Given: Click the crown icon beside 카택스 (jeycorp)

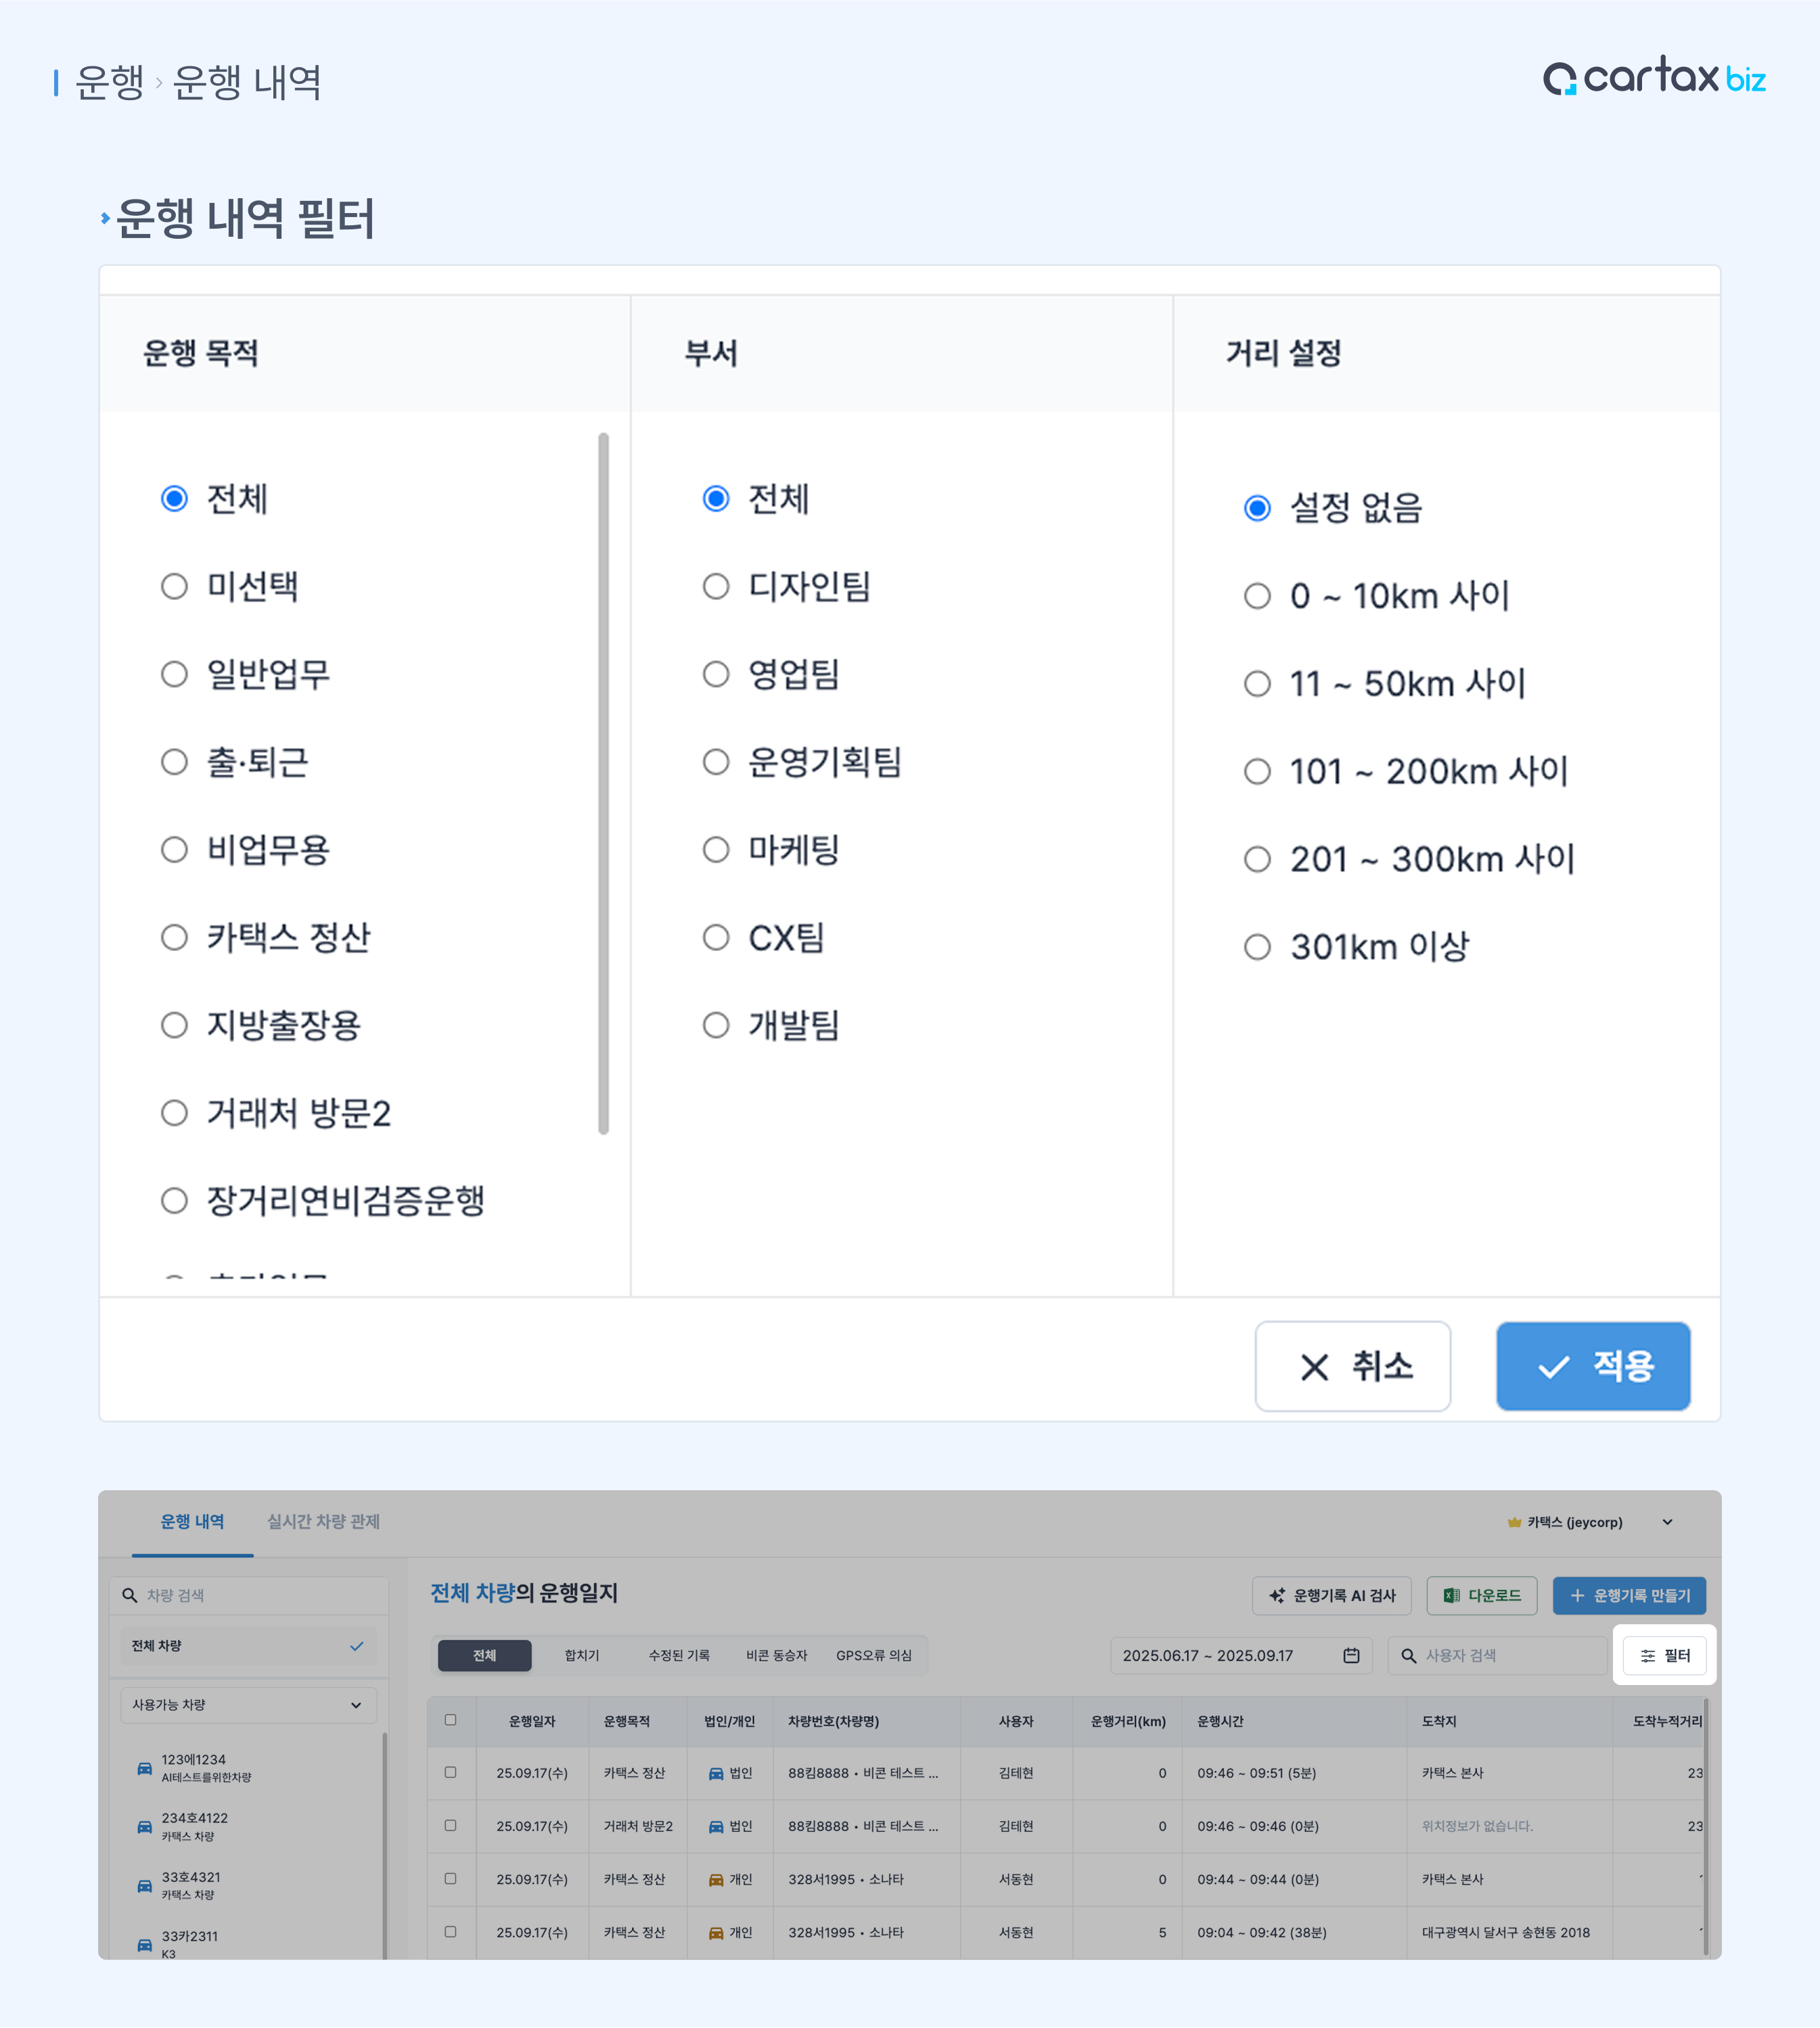Looking at the screenshot, I should [x=1514, y=1522].
